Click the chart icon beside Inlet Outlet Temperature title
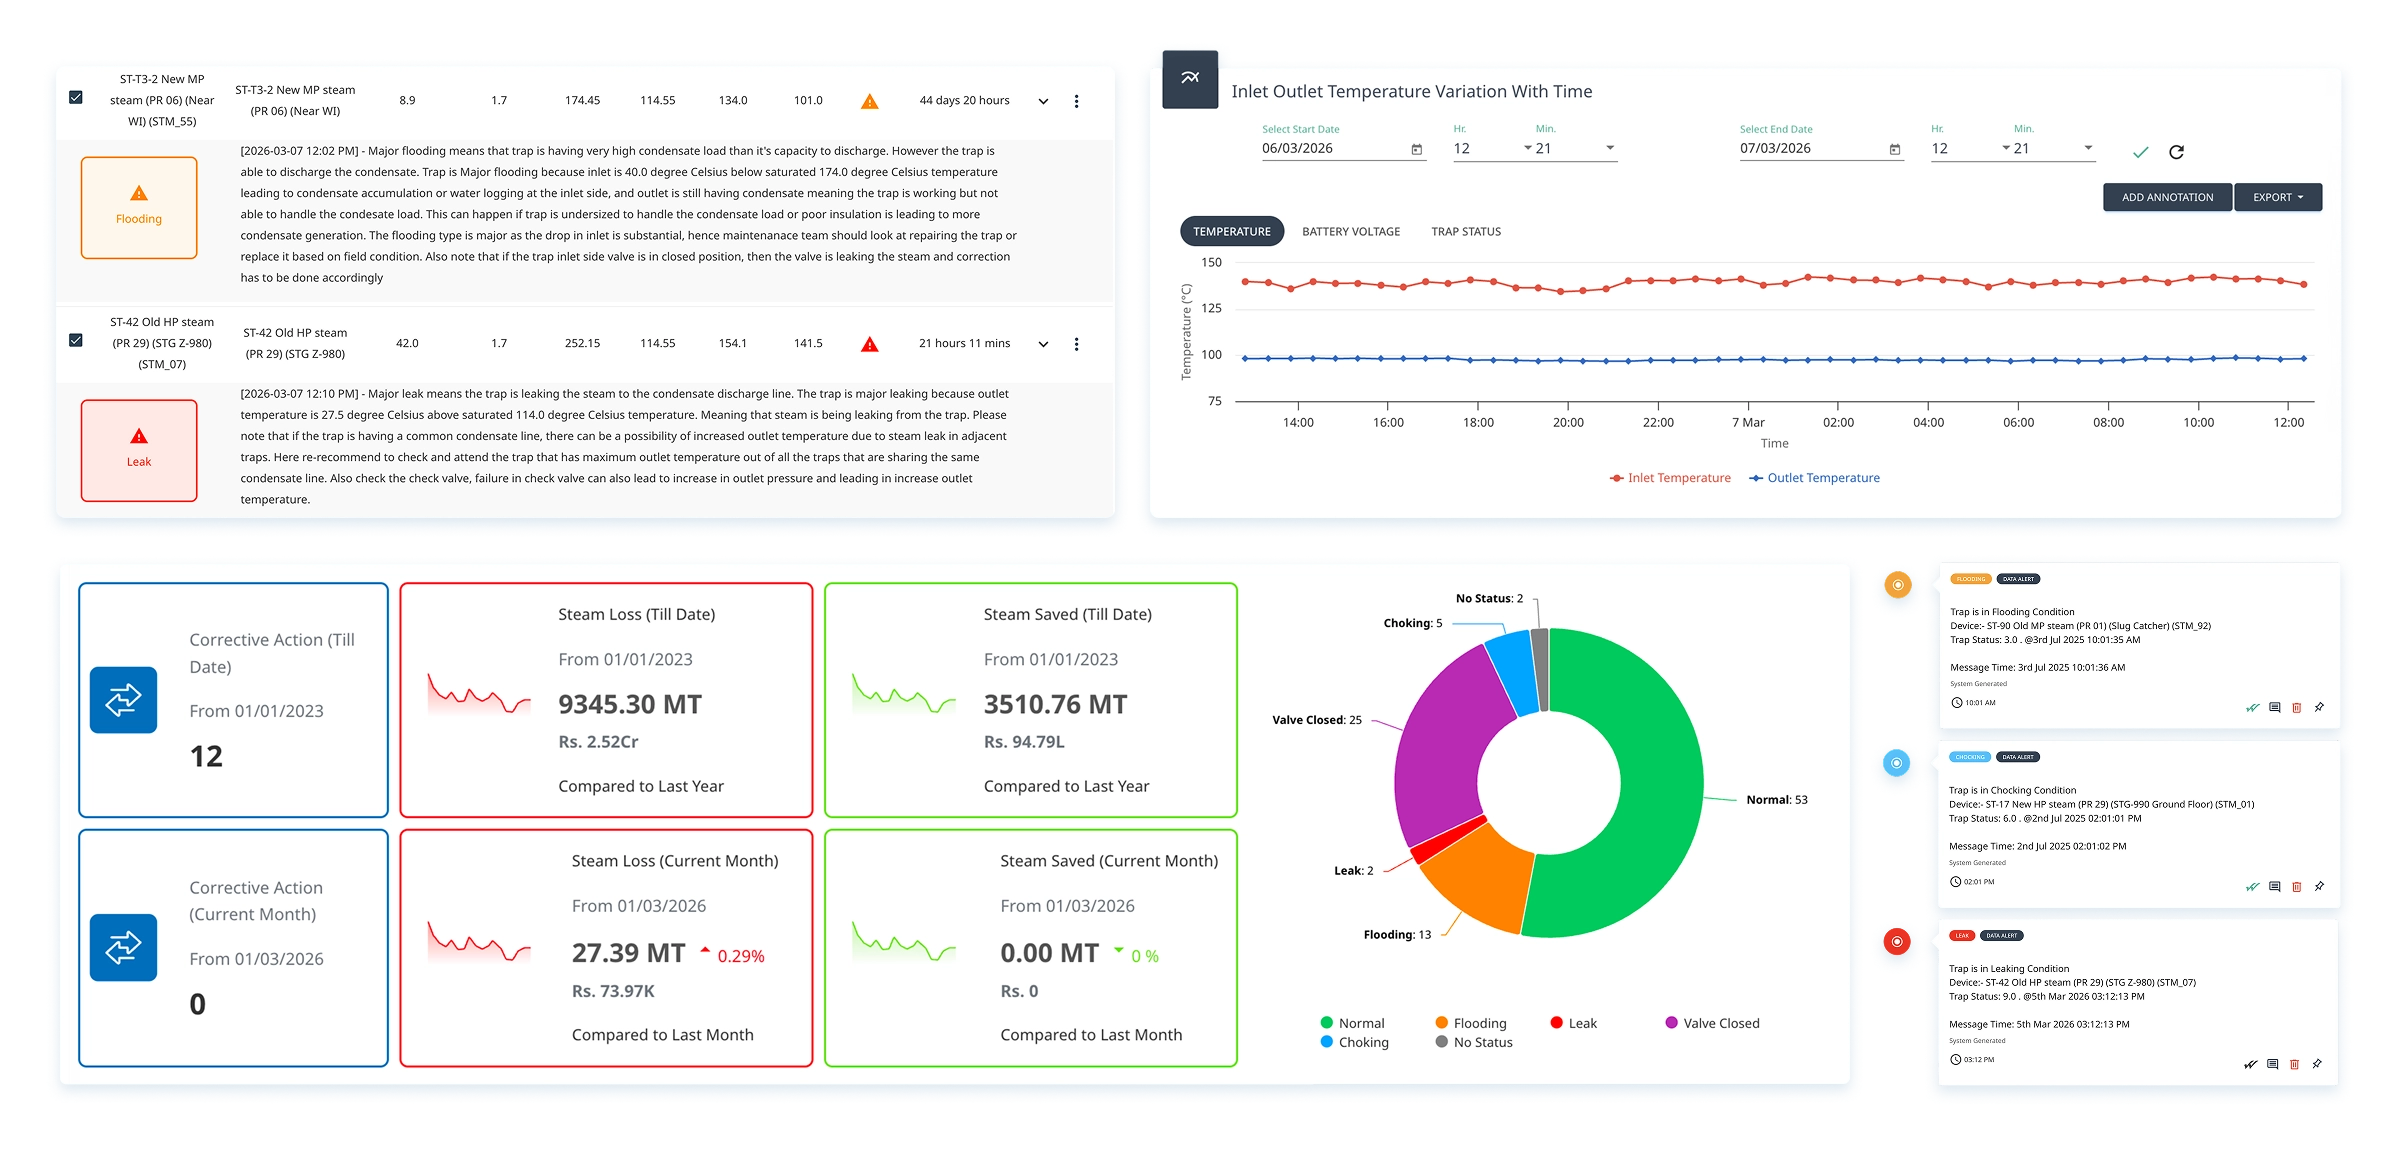Viewport: 2400px width, 1160px height. [1190, 78]
